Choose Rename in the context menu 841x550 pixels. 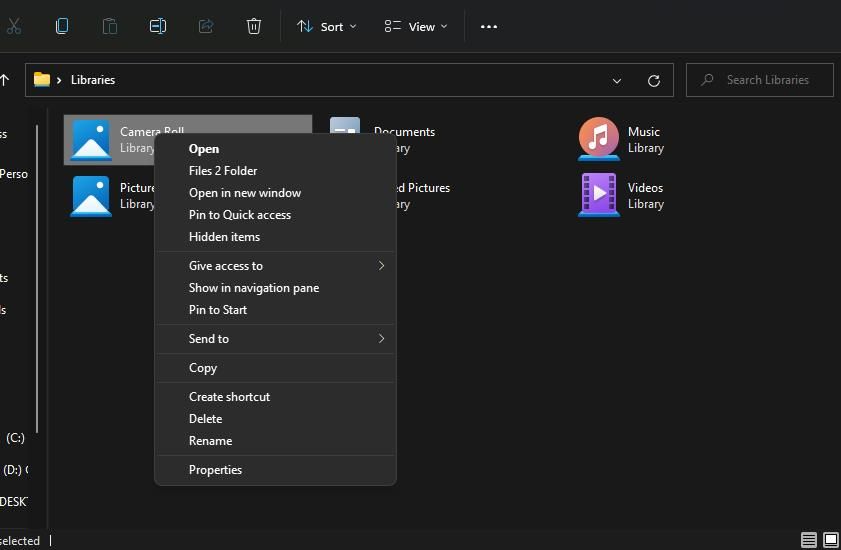[210, 440]
